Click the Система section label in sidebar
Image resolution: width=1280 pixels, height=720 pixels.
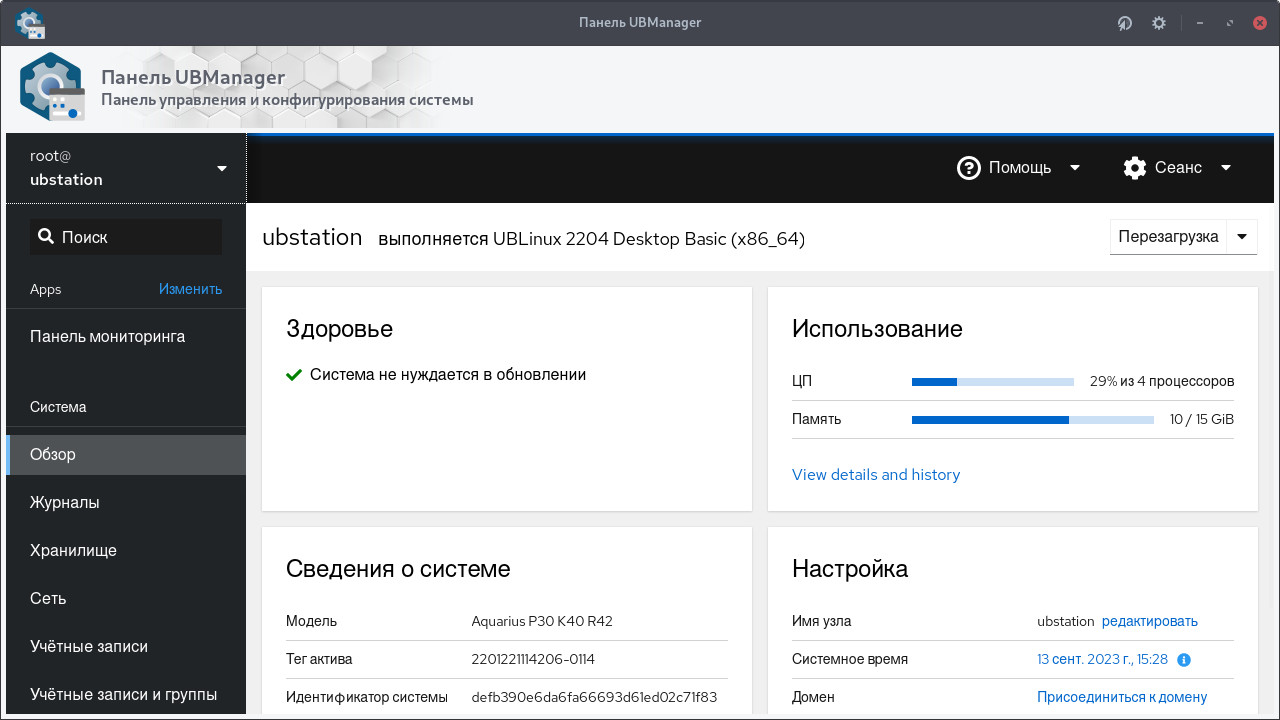click(x=58, y=407)
